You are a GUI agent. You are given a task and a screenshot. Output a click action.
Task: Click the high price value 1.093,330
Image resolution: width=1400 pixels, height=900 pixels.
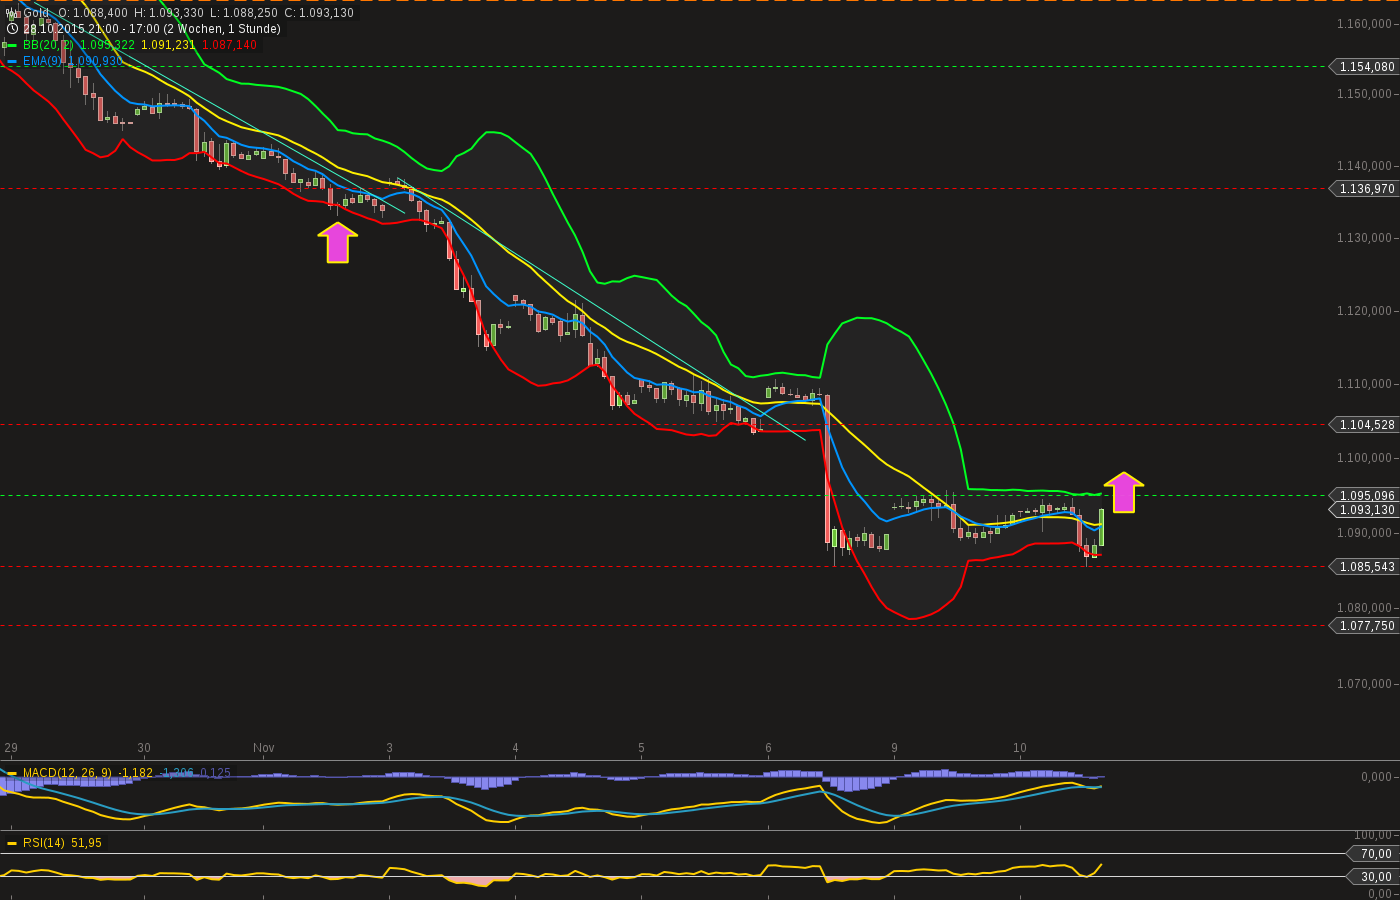click(176, 13)
